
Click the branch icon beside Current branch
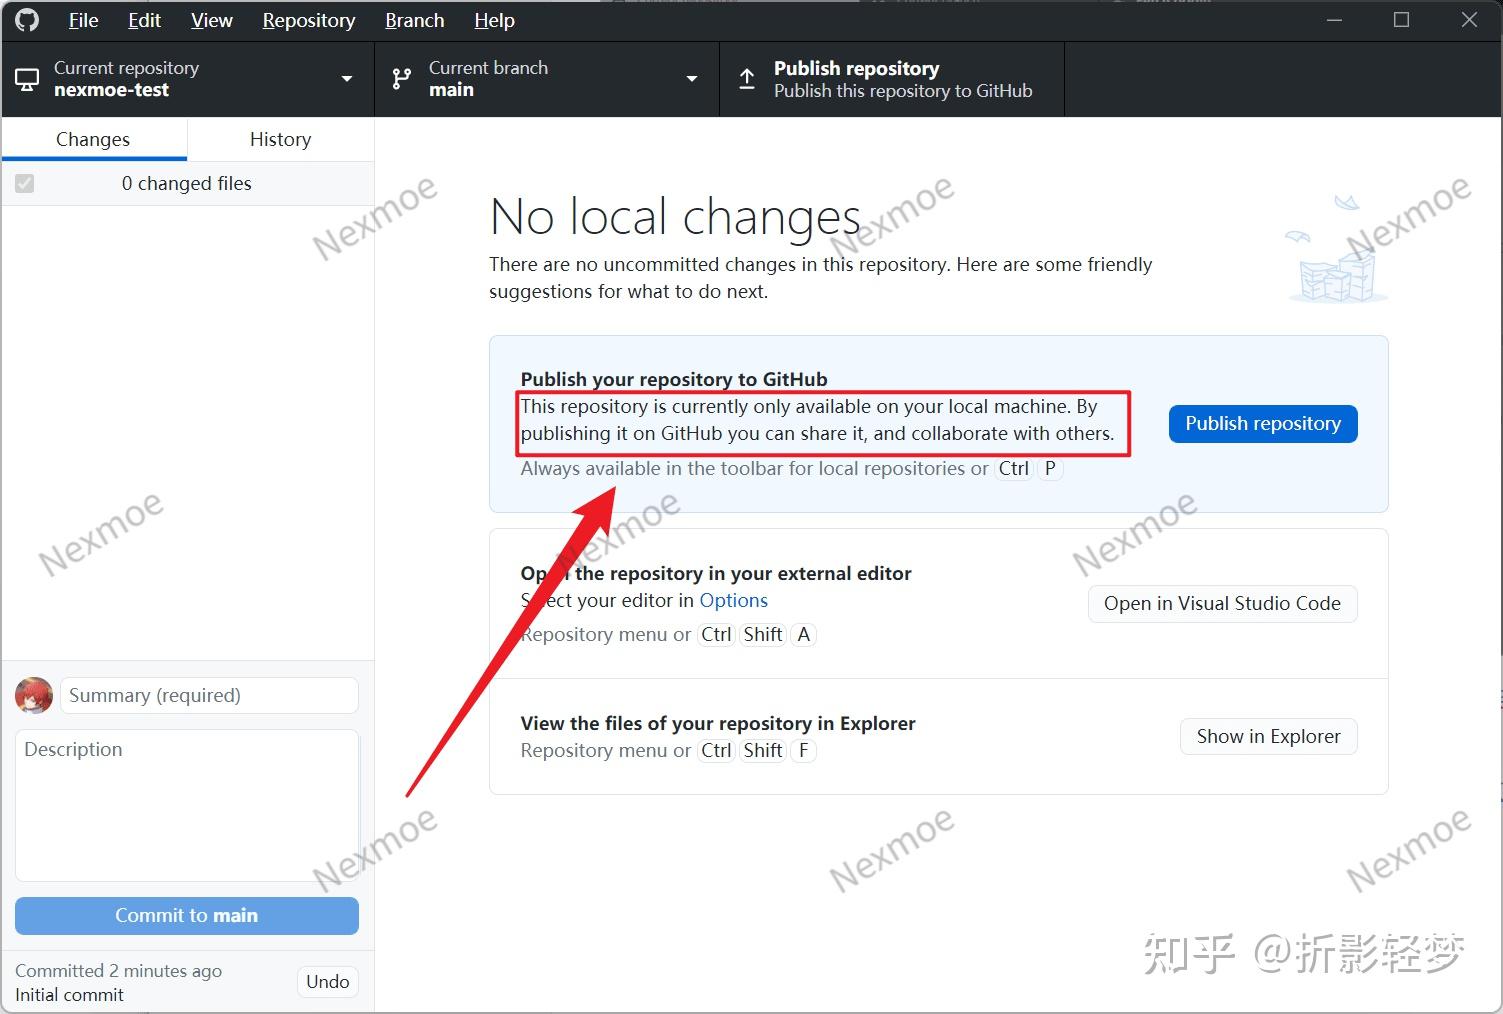[x=402, y=79]
